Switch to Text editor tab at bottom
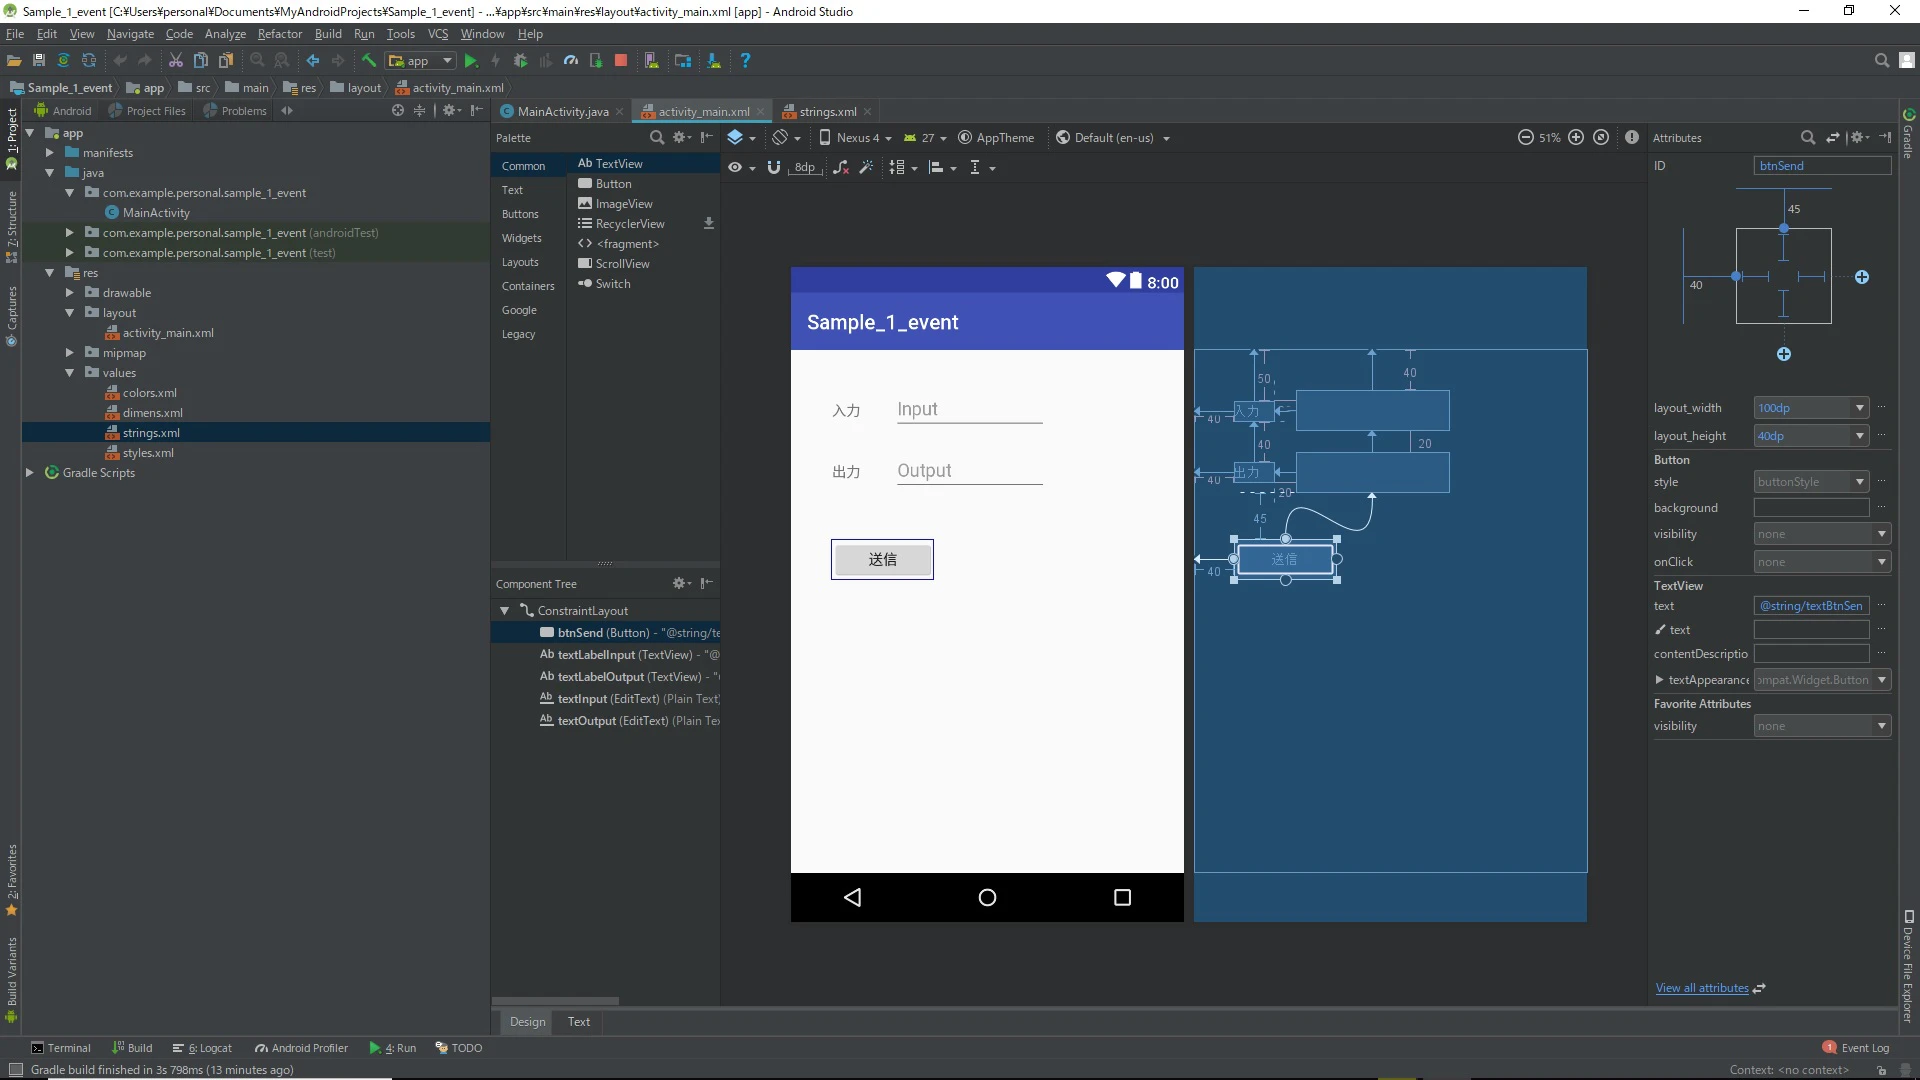This screenshot has height=1080, width=1920. [x=579, y=1022]
